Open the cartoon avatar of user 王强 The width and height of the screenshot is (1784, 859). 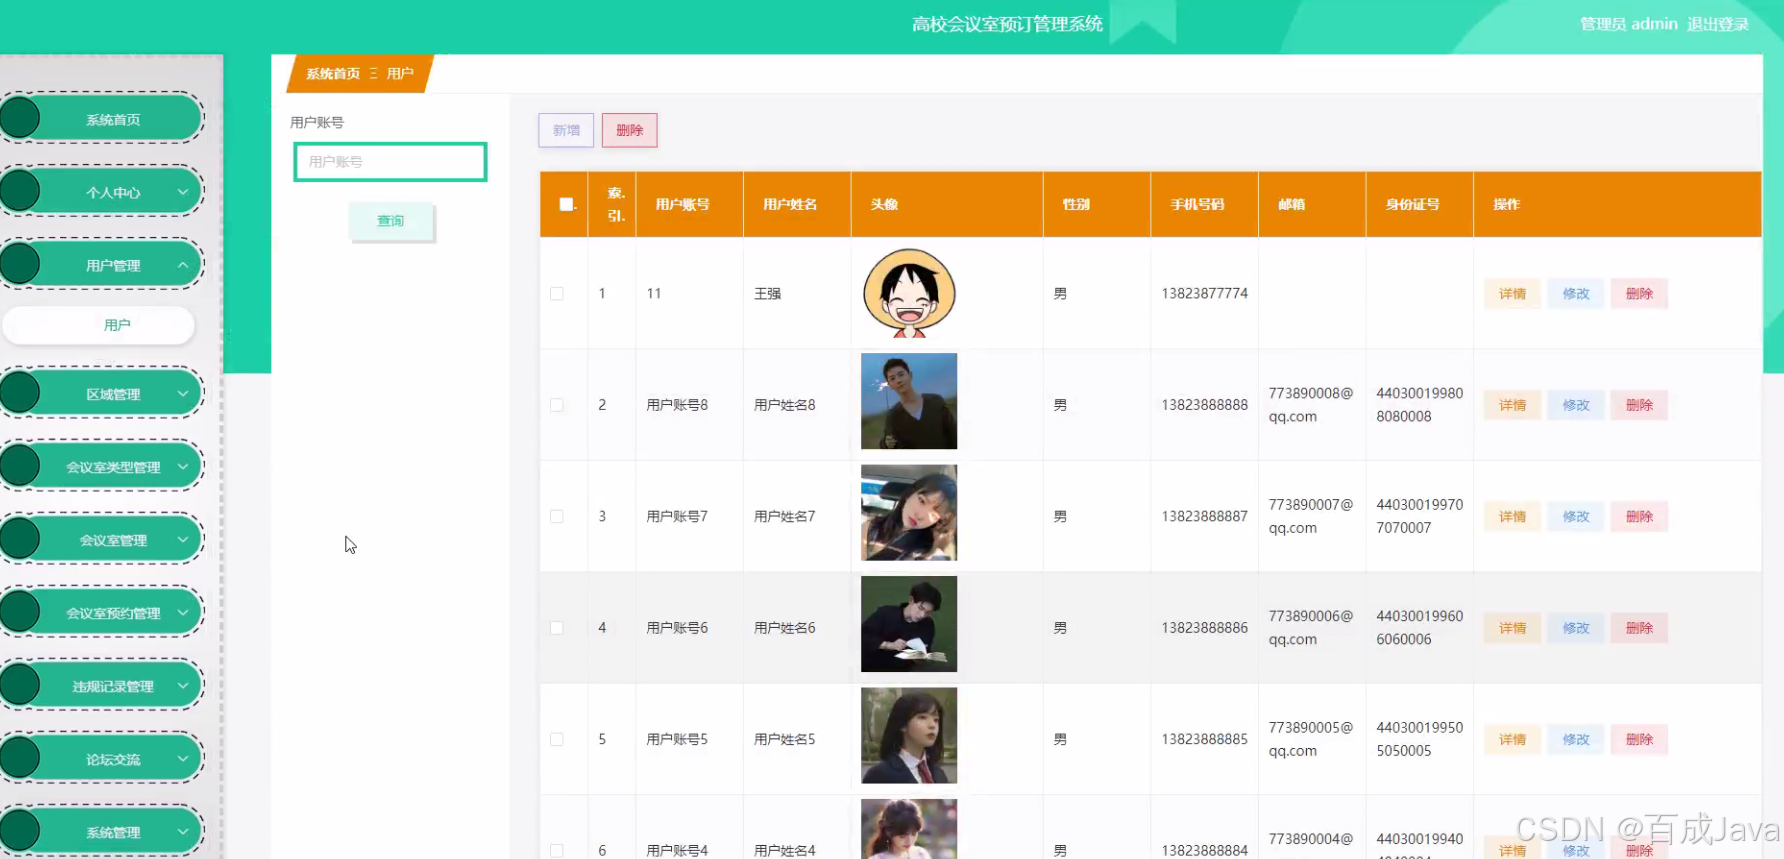[x=909, y=292]
